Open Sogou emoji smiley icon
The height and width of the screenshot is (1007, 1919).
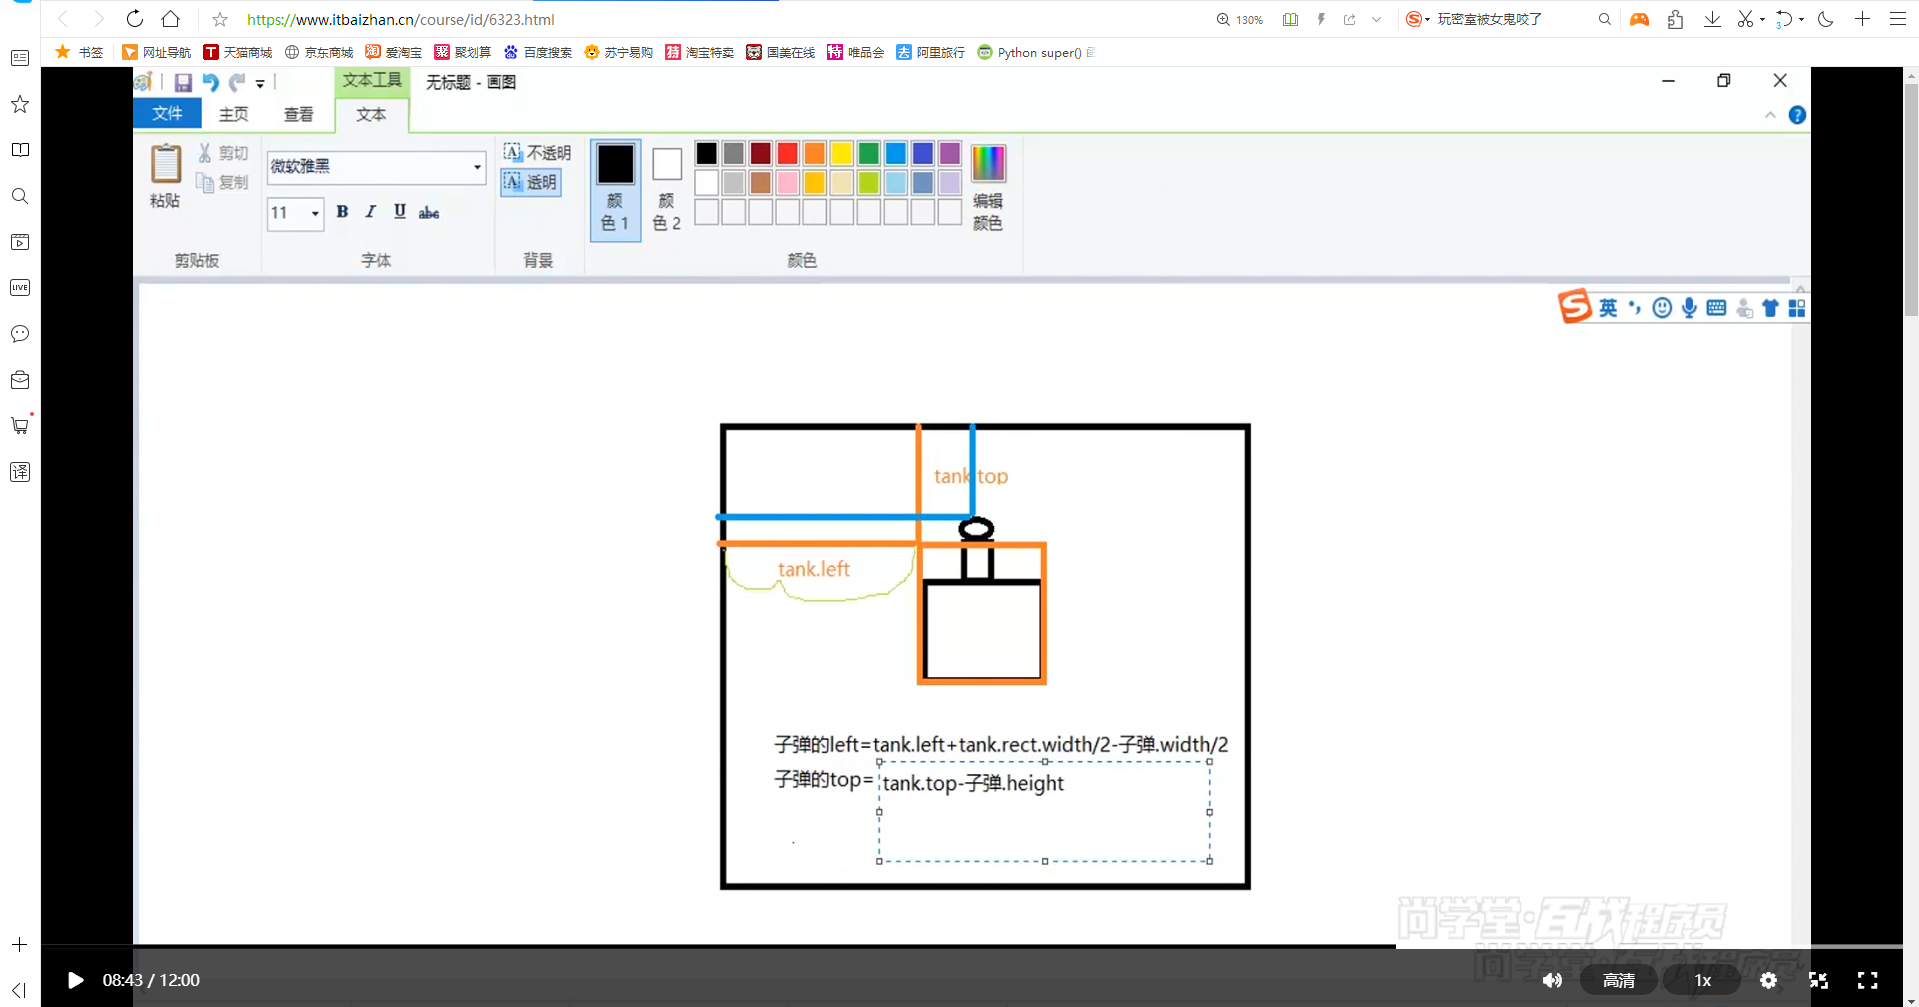pos(1662,308)
